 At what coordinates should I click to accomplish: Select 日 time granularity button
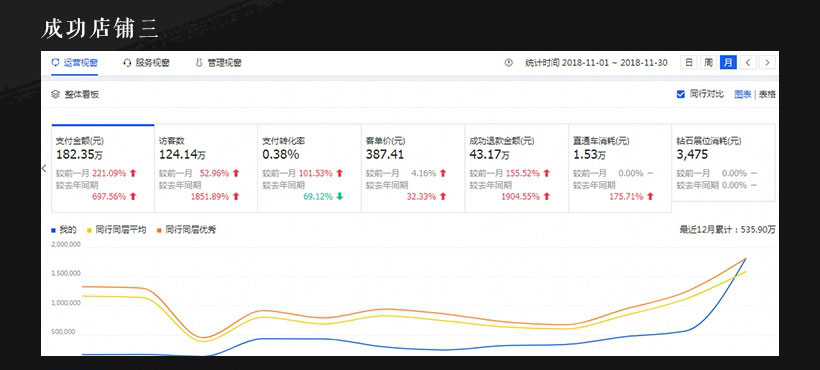click(x=689, y=63)
